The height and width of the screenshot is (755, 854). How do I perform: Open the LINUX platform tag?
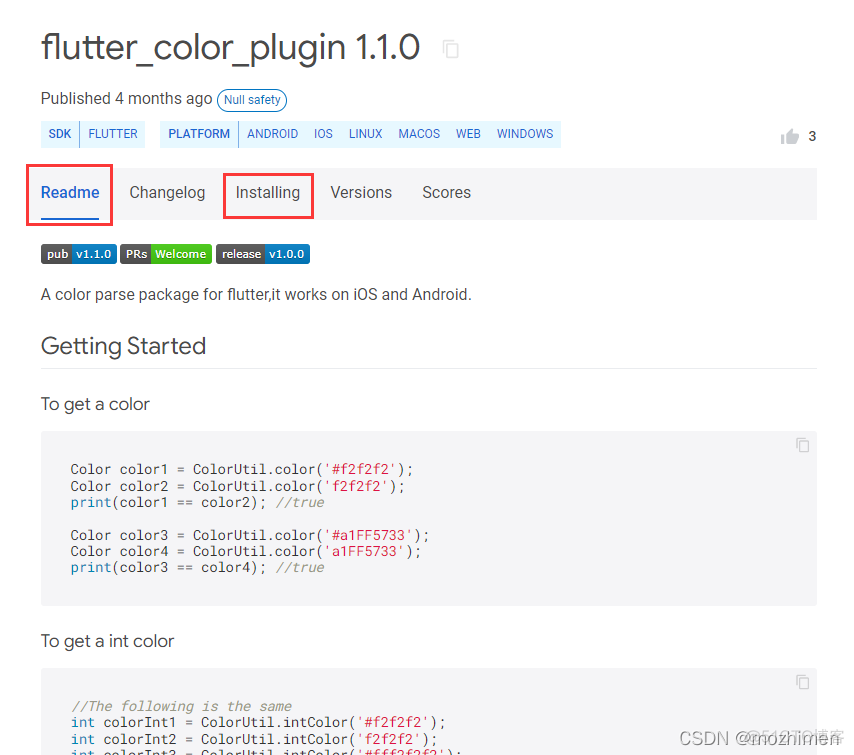pyautogui.click(x=365, y=134)
